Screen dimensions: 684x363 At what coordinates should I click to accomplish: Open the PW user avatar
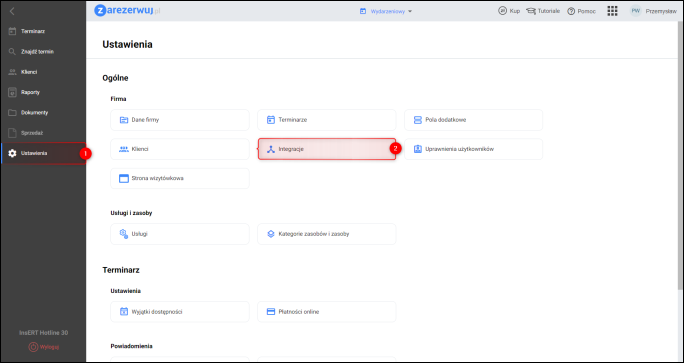point(636,11)
